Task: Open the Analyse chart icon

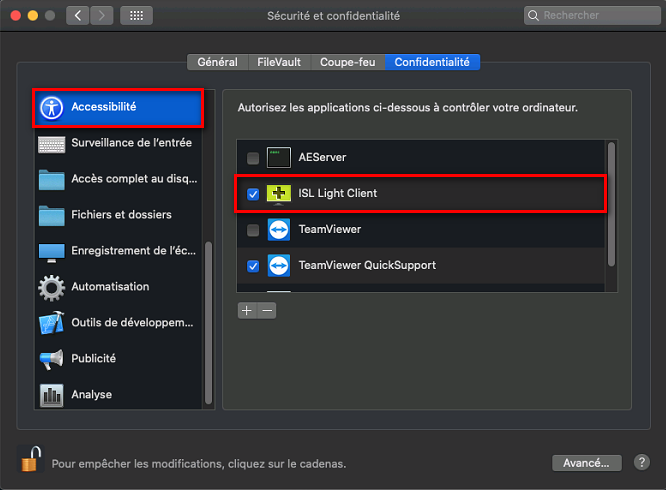Action: (x=51, y=395)
